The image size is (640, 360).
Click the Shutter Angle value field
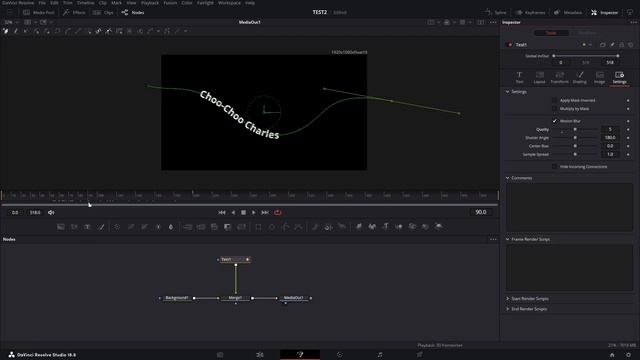[610, 138]
